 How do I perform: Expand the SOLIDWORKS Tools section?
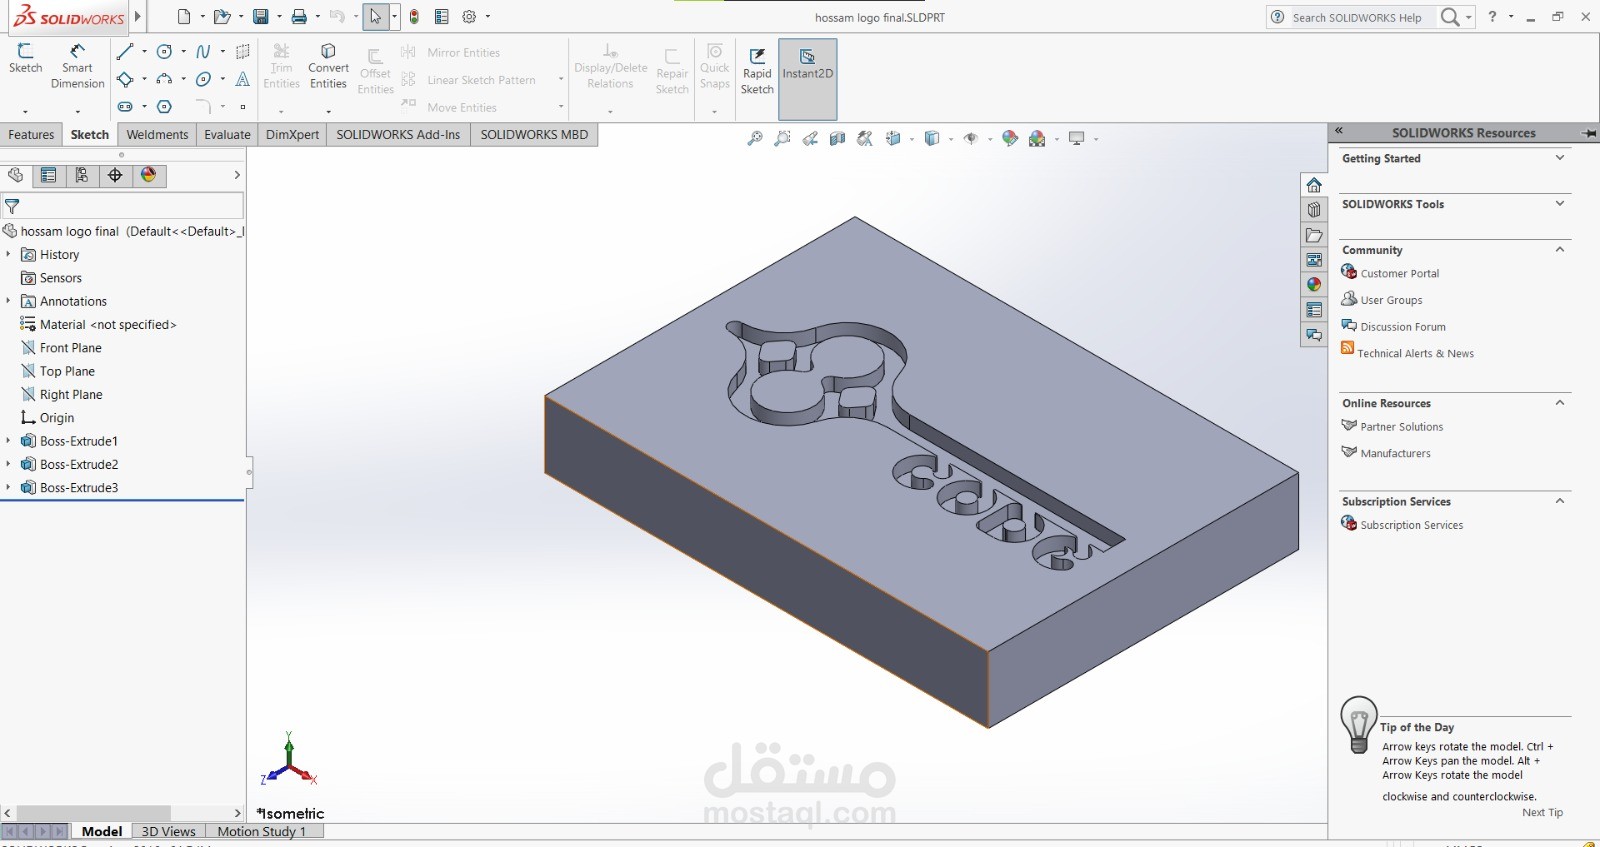tap(1560, 204)
